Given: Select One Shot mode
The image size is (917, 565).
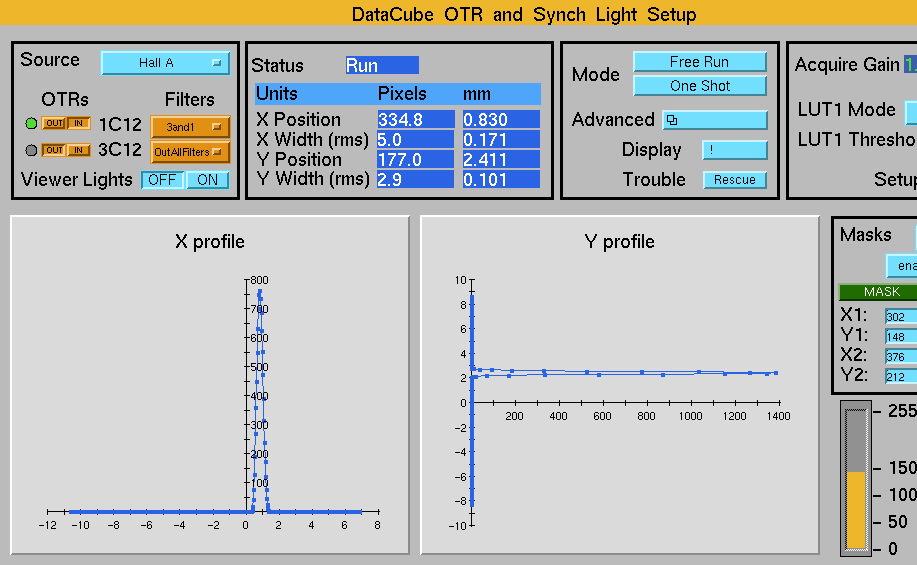Looking at the screenshot, I should (699, 86).
